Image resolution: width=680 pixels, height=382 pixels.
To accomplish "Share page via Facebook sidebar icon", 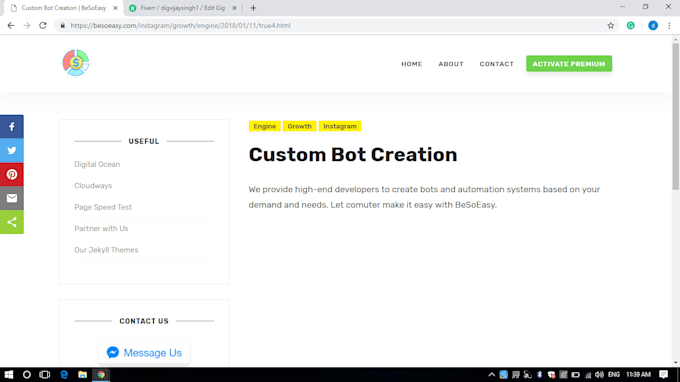I will coord(12,127).
